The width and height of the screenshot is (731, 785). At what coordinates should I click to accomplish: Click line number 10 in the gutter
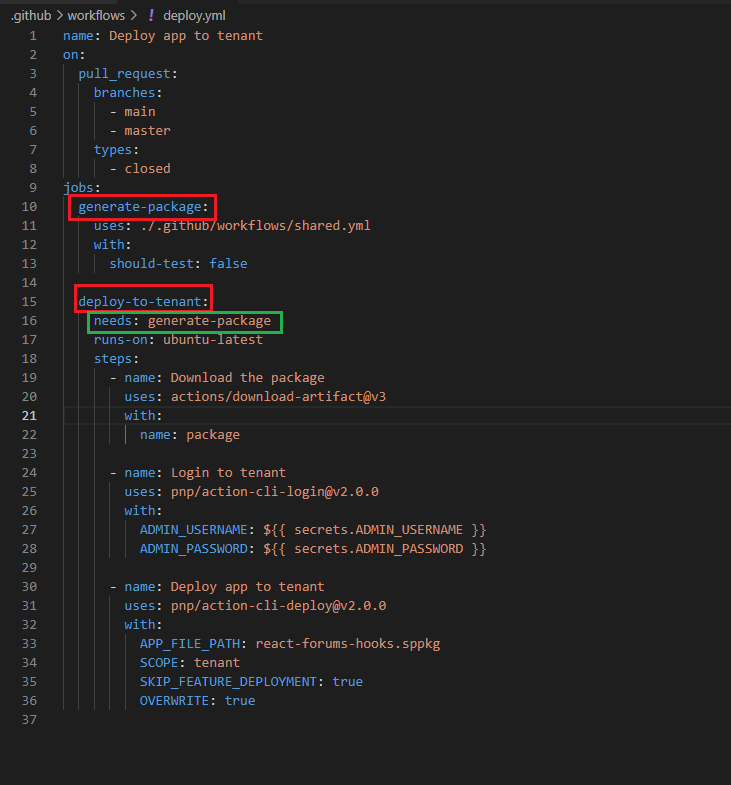tap(31, 207)
